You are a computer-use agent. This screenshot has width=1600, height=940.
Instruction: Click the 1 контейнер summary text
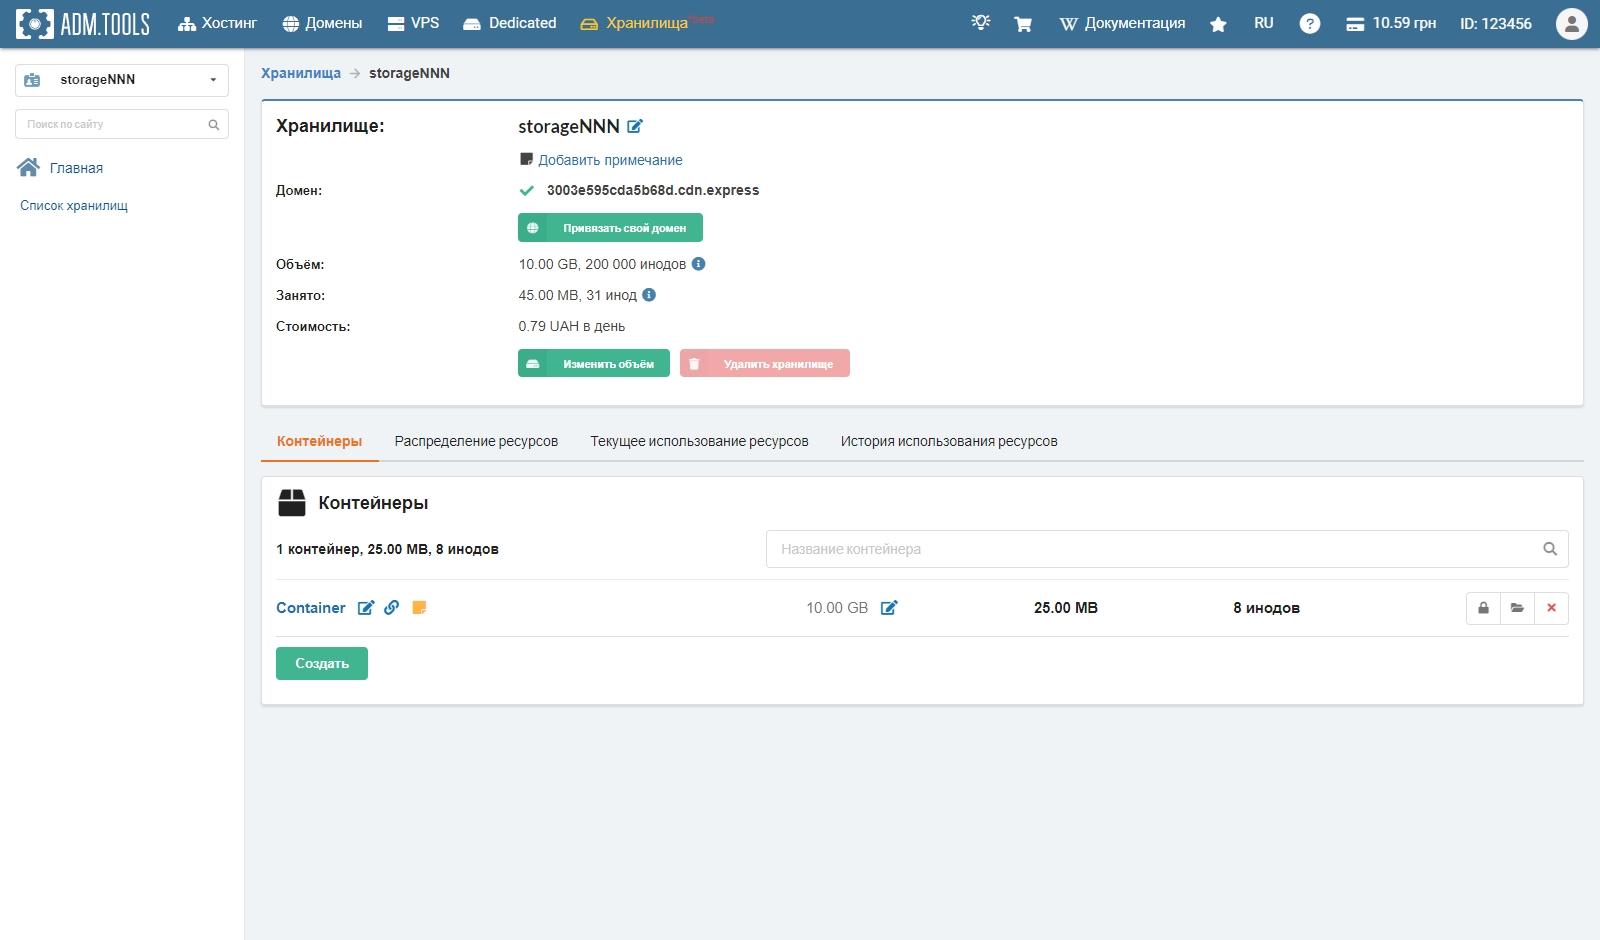pos(387,549)
